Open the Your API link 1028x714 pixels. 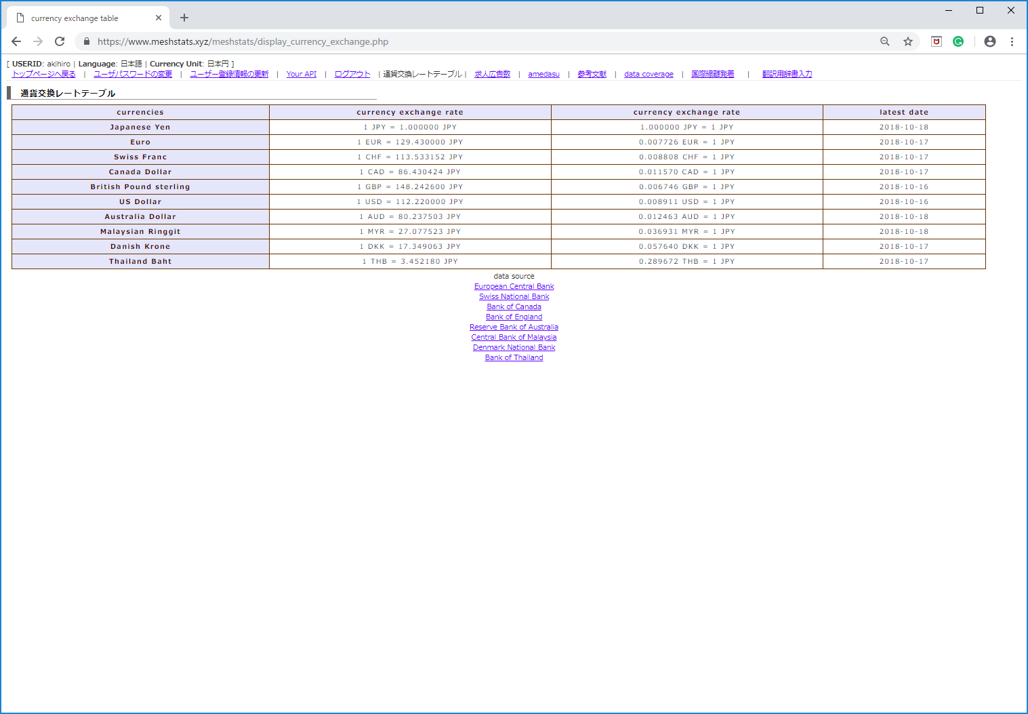click(301, 74)
